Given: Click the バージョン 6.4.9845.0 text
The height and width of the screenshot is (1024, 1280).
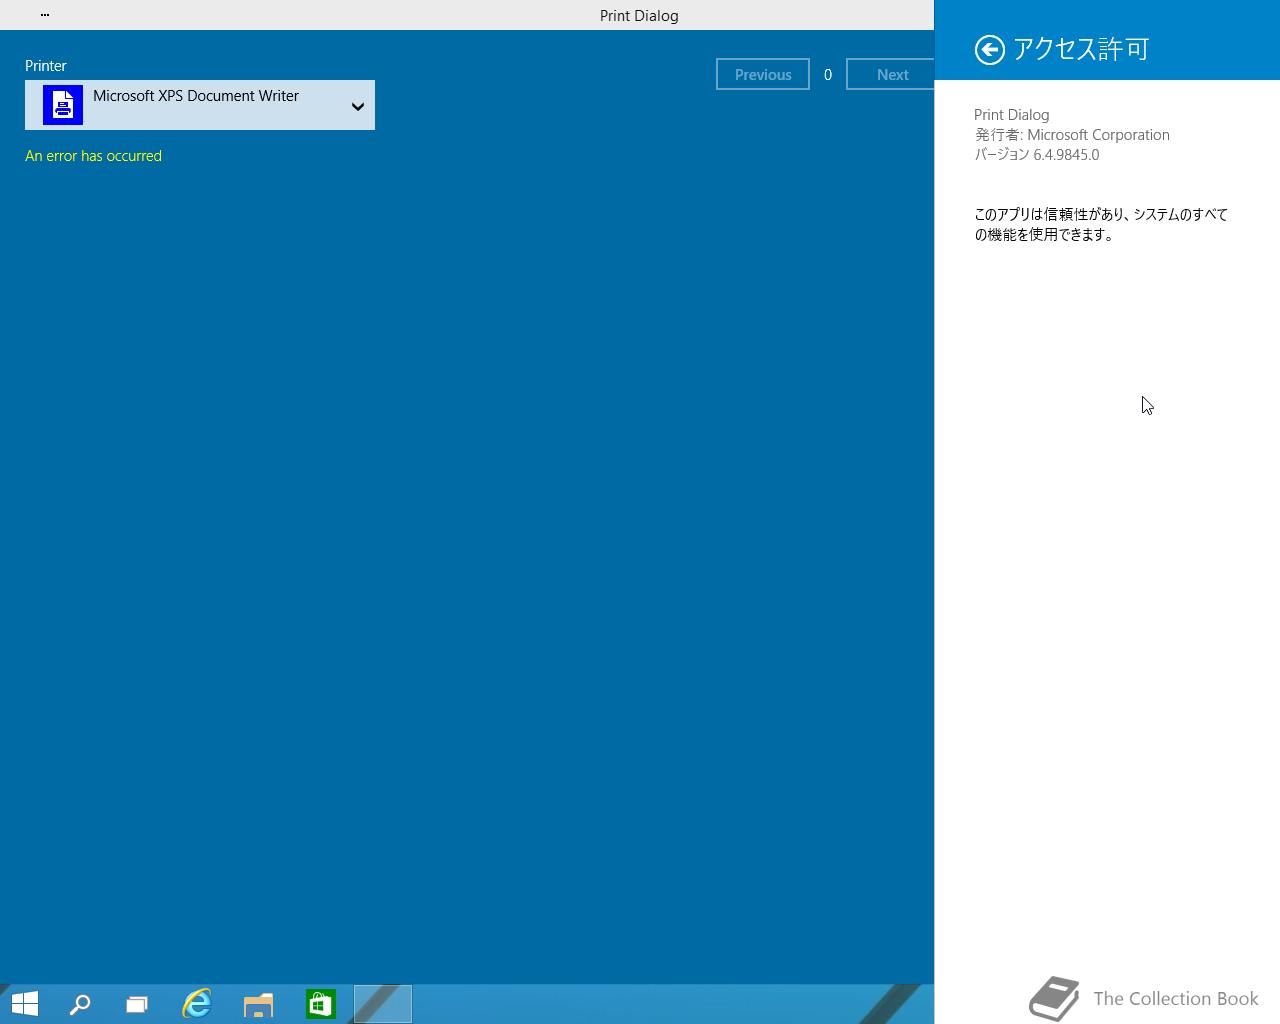Looking at the screenshot, I should pos(1037,155).
